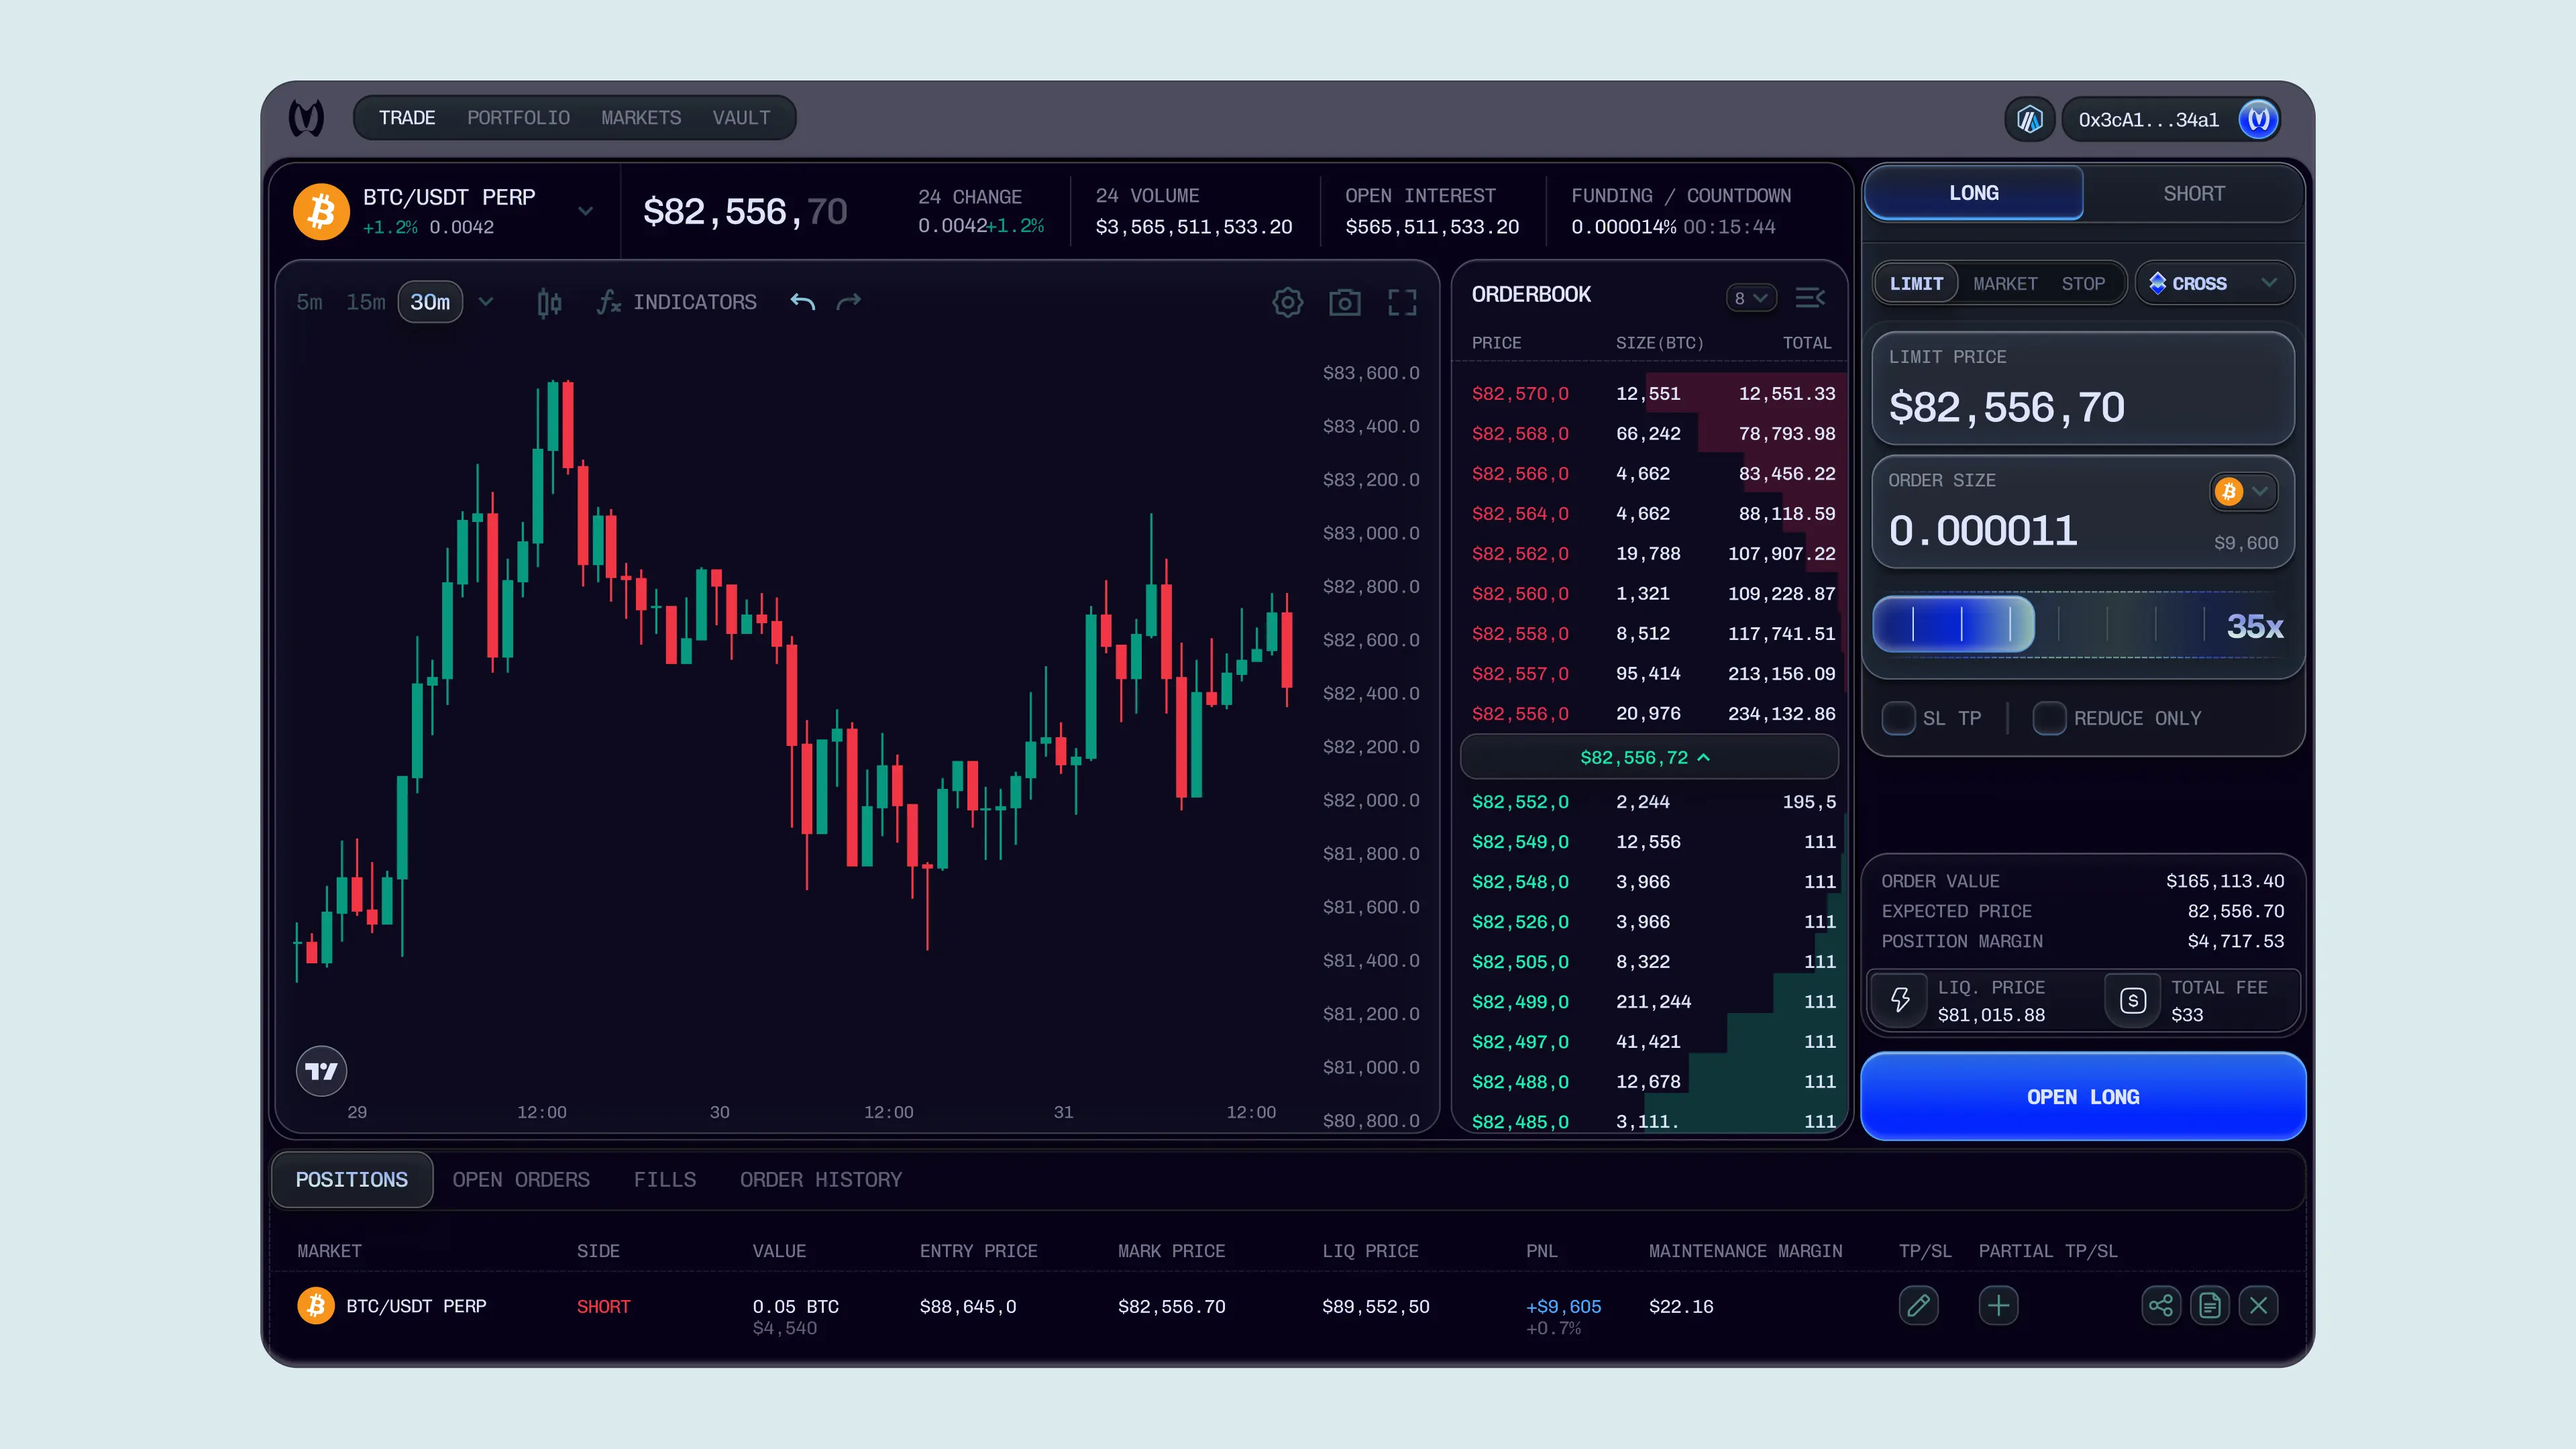The image size is (2576, 1449).
Task: Enable the Reduce Only checkbox
Action: click(2049, 718)
